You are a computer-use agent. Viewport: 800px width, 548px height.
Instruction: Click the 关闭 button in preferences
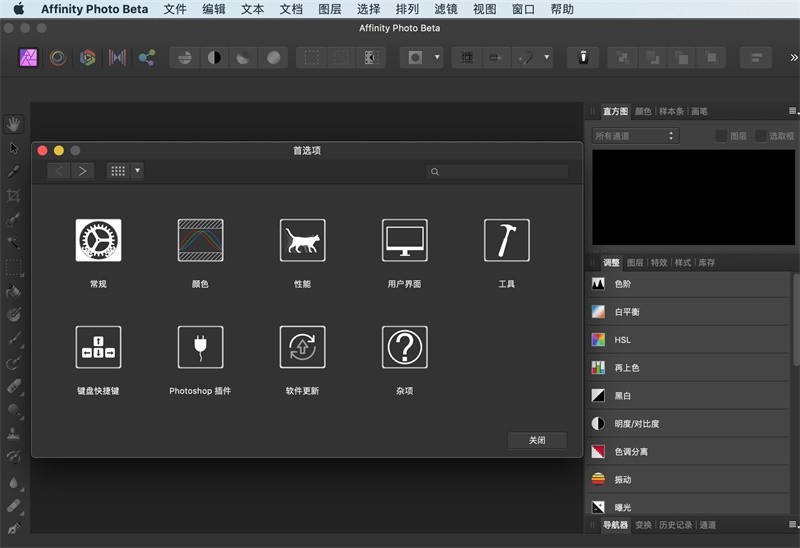[537, 440]
